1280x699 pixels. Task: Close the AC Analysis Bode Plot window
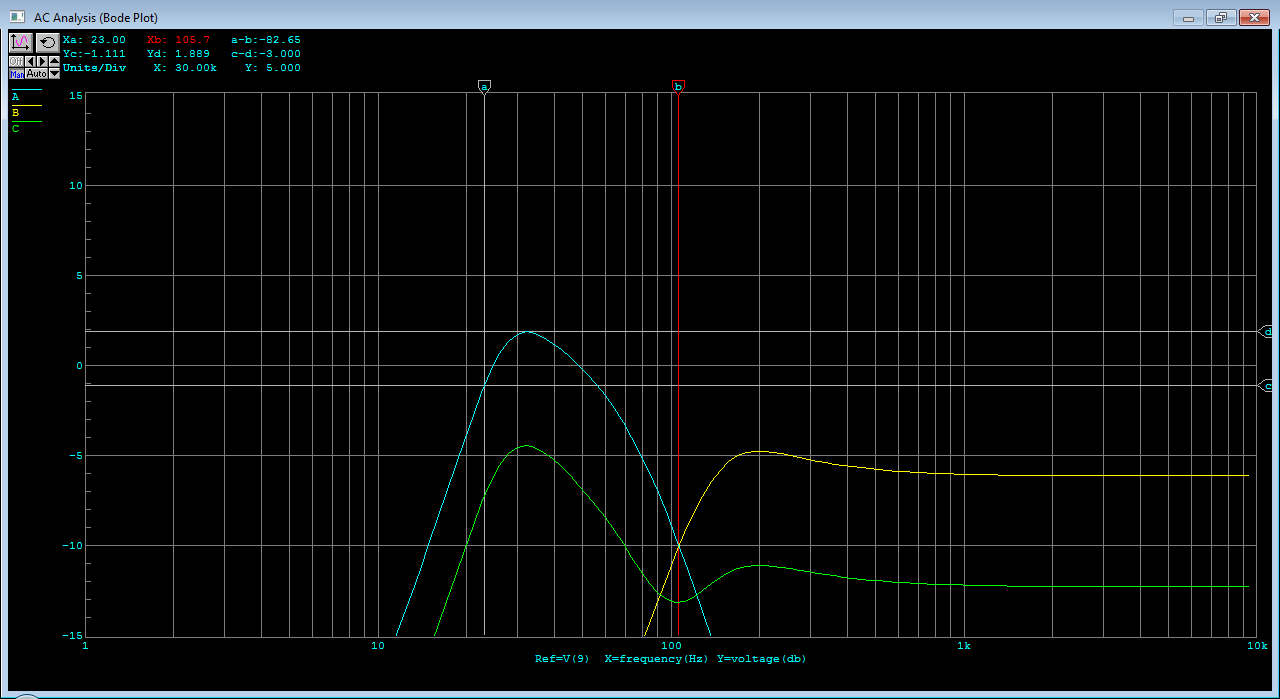click(1253, 17)
